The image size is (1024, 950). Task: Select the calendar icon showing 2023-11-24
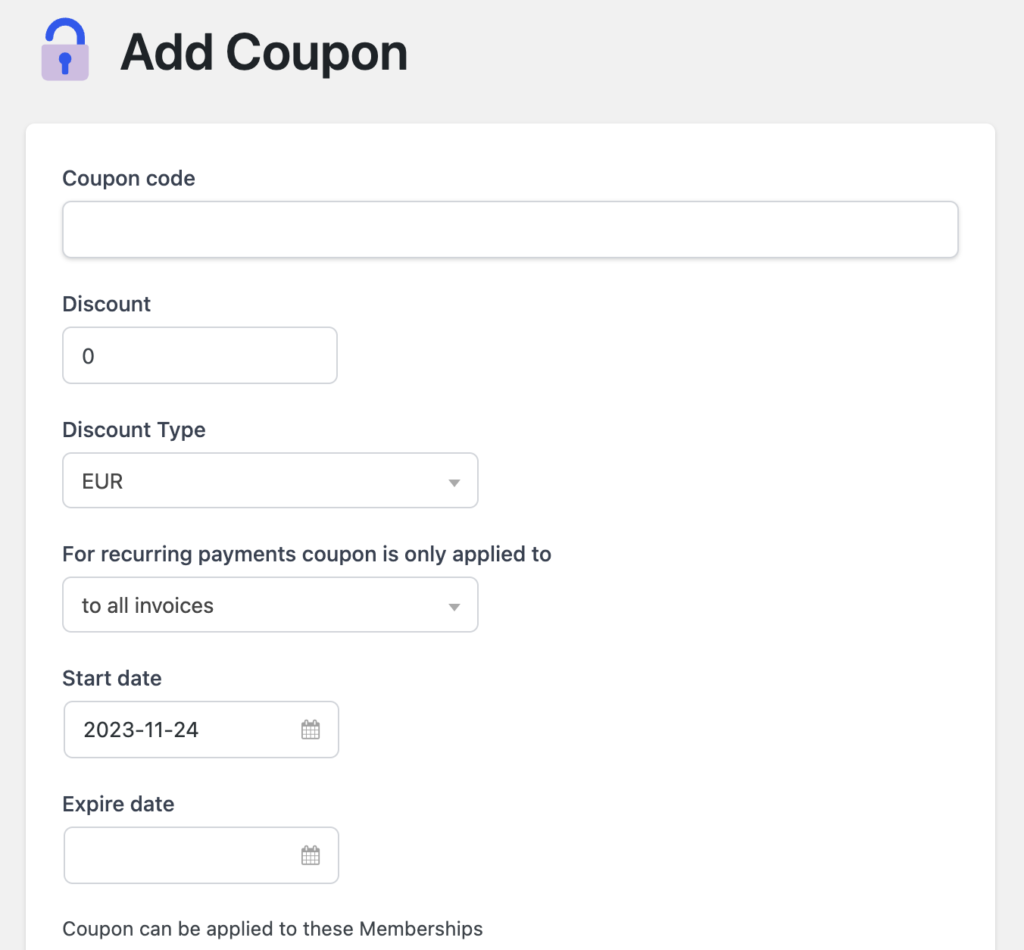click(311, 729)
